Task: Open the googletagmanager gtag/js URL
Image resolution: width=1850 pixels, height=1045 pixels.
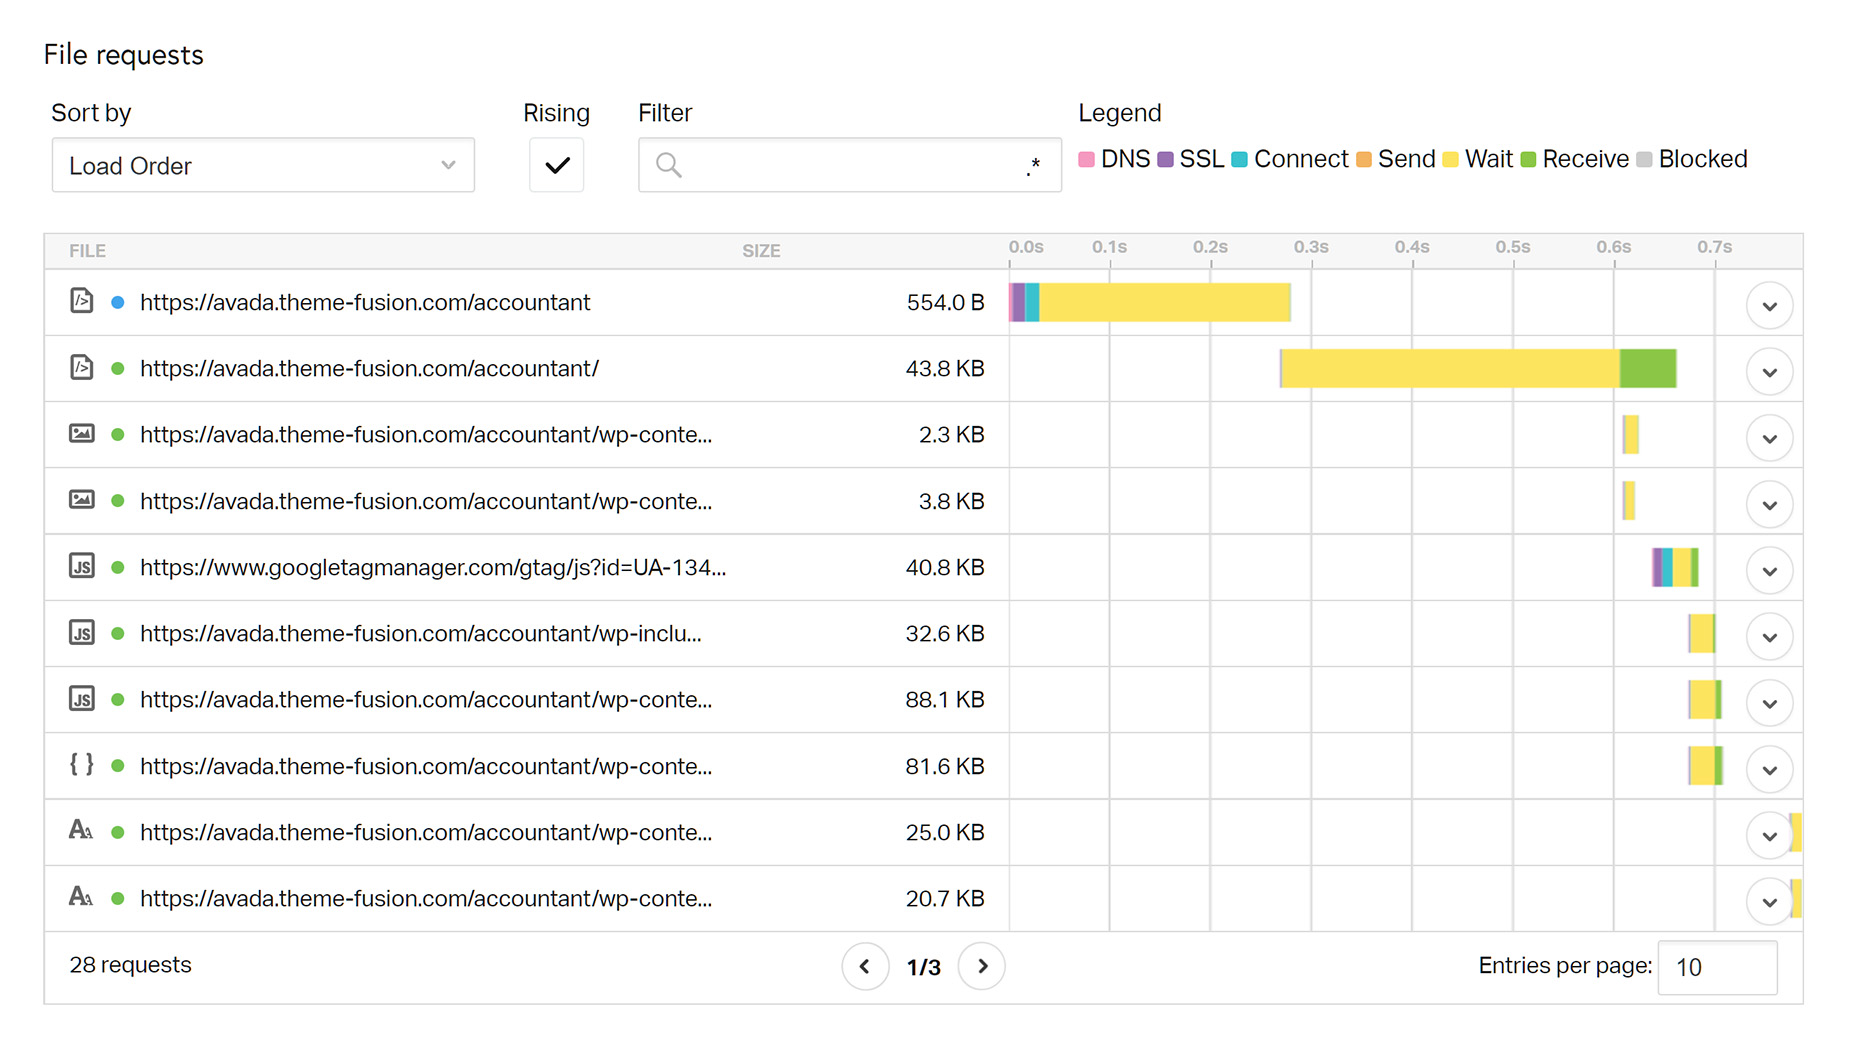Action: (433, 567)
